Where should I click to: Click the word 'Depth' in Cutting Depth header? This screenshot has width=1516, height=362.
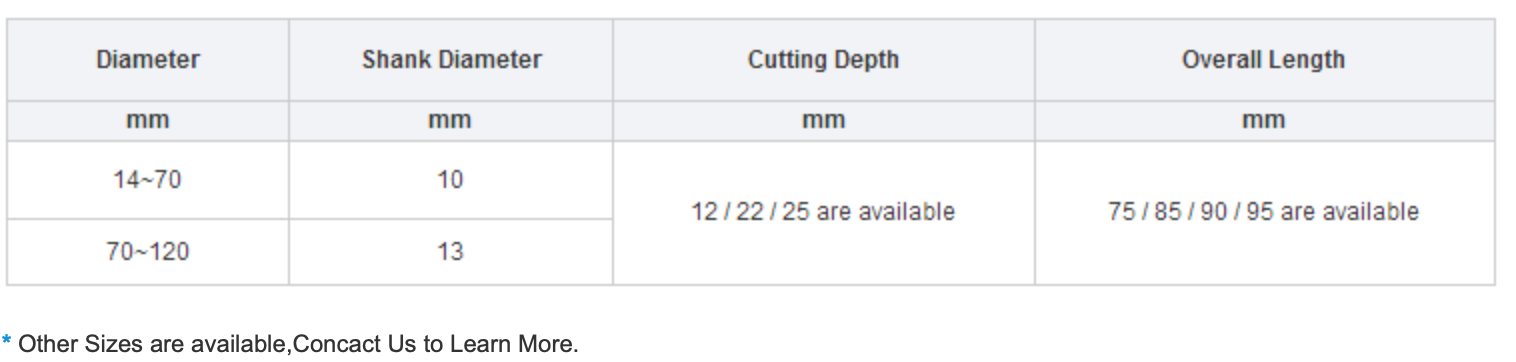coord(867,61)
